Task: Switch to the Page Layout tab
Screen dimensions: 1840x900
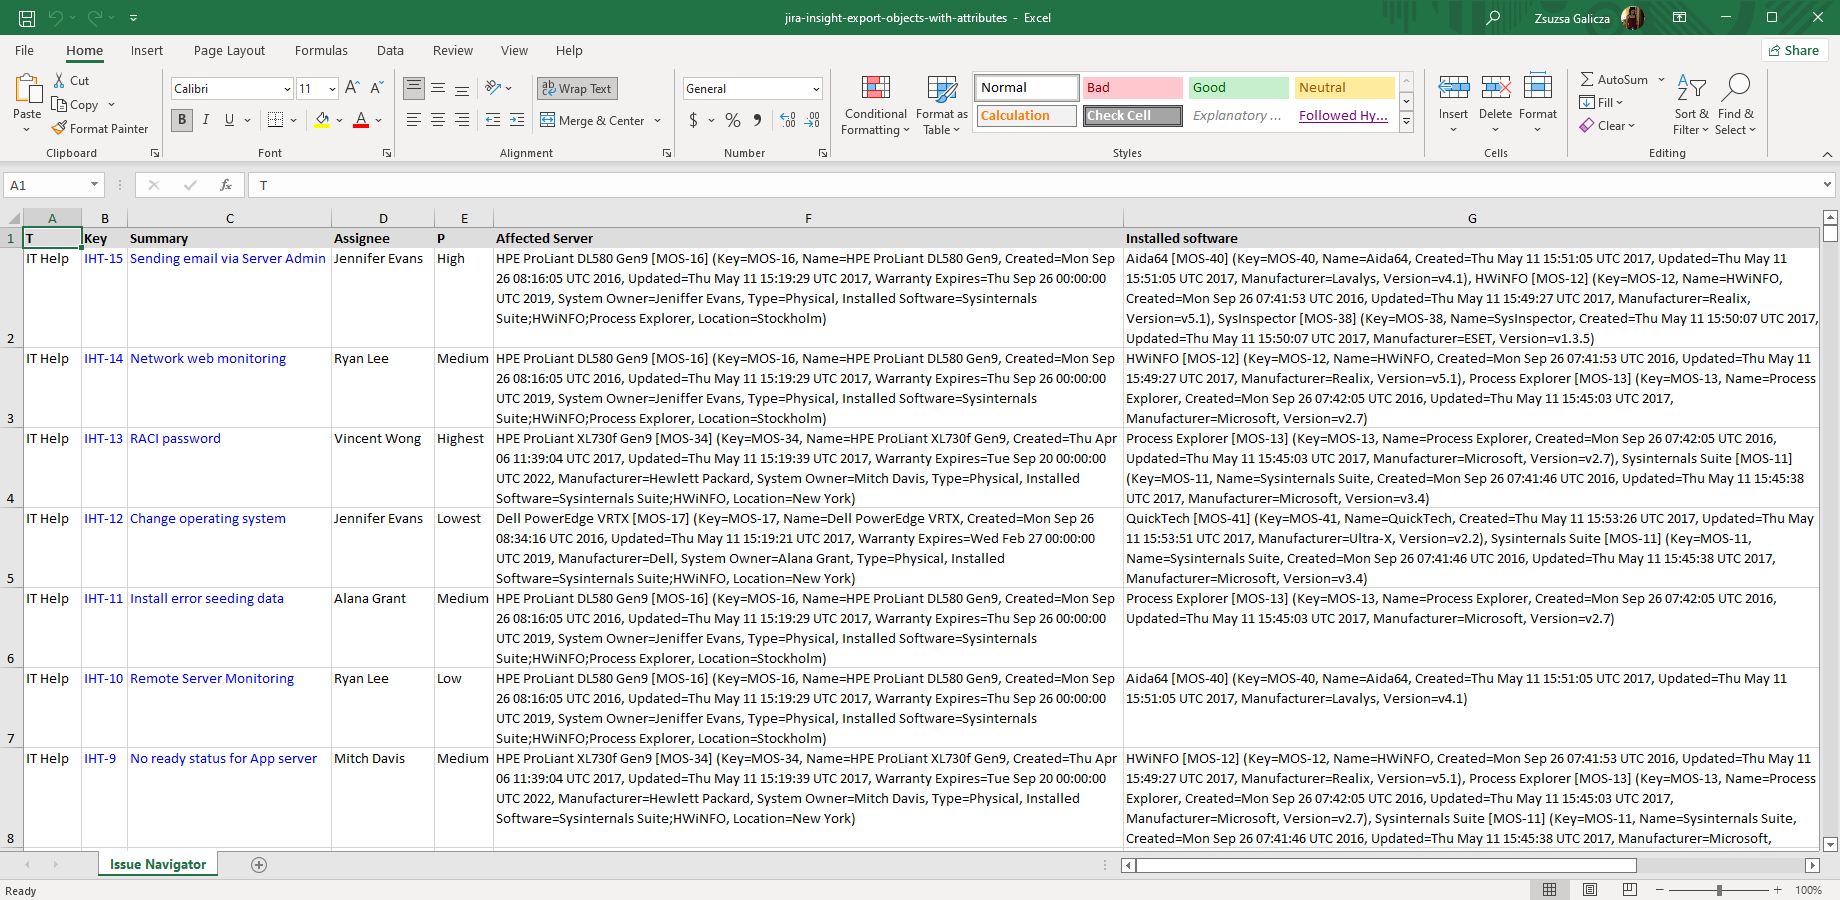Action: coord(229,51)
